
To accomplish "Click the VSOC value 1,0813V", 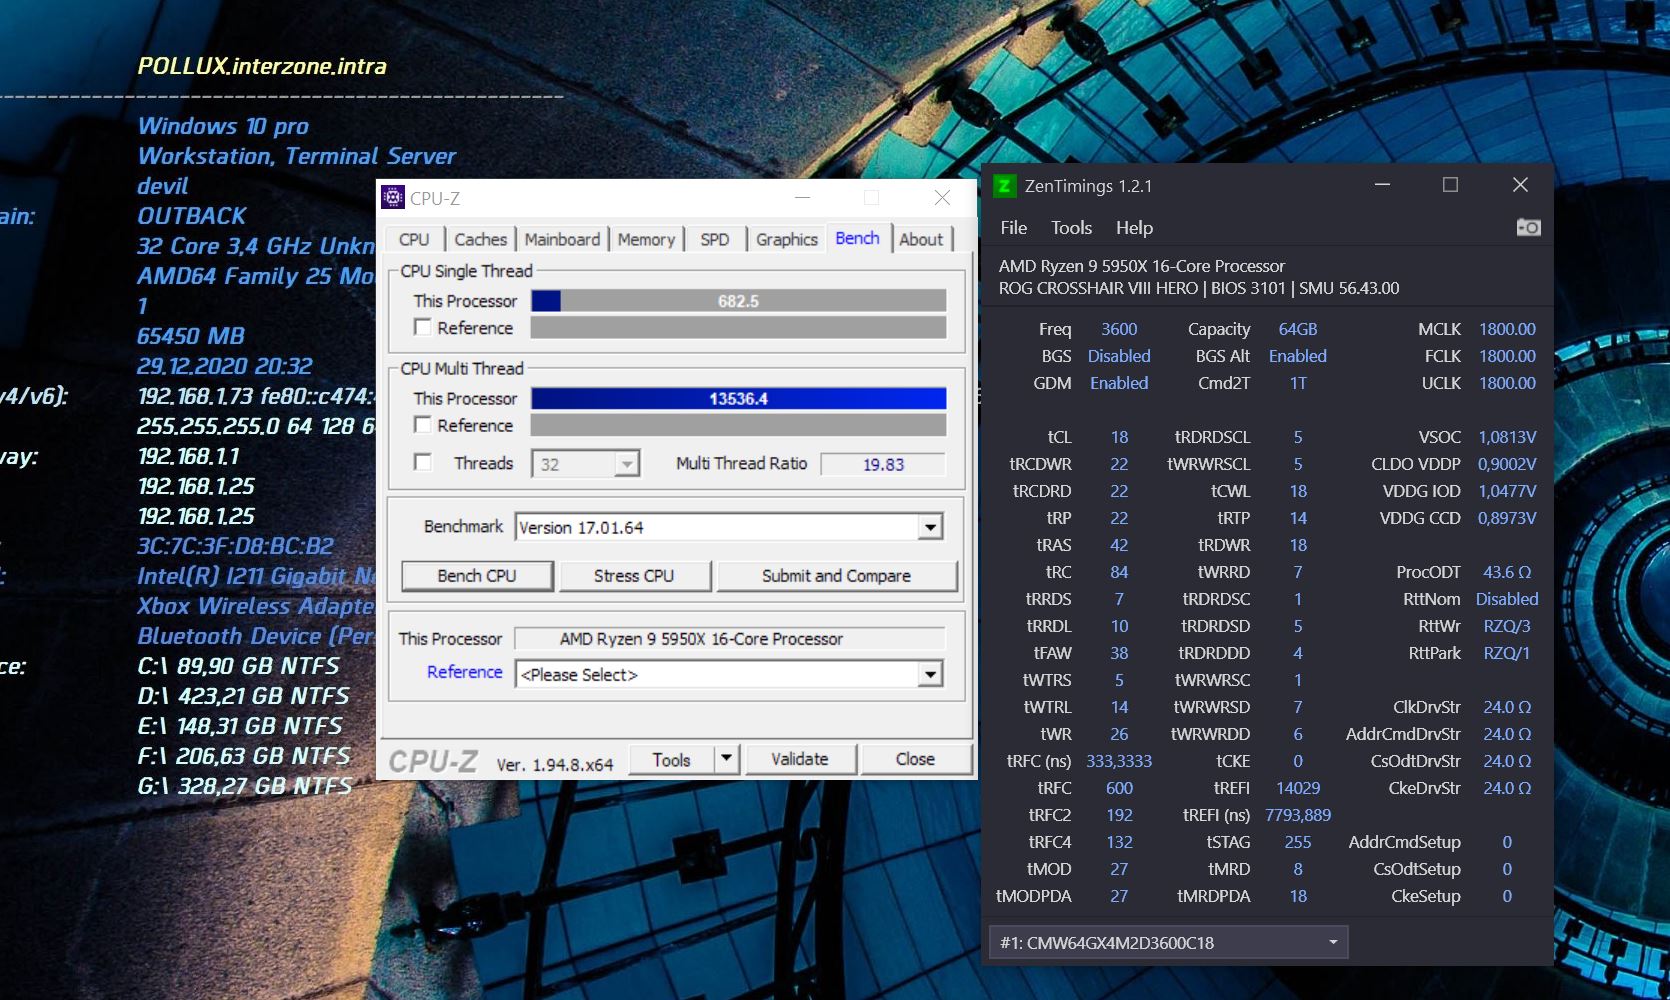I will click(x=1507, y=437).
